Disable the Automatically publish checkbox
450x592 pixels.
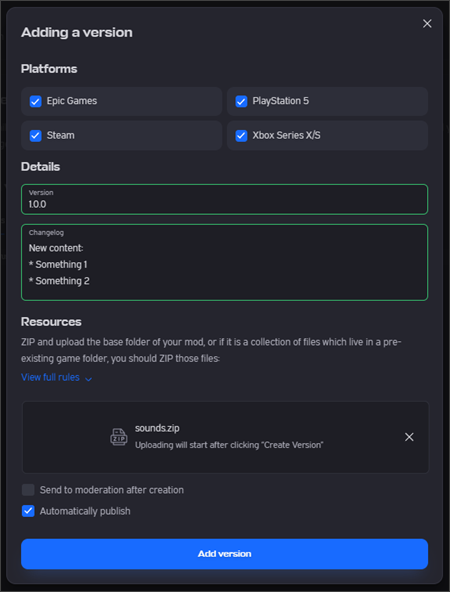click(x=28, y=511)
